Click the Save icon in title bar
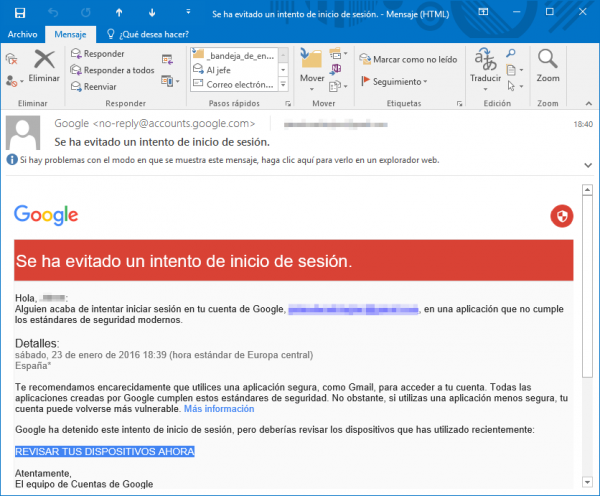The width and height of the screenshot is (600, 496). point(20,13)
